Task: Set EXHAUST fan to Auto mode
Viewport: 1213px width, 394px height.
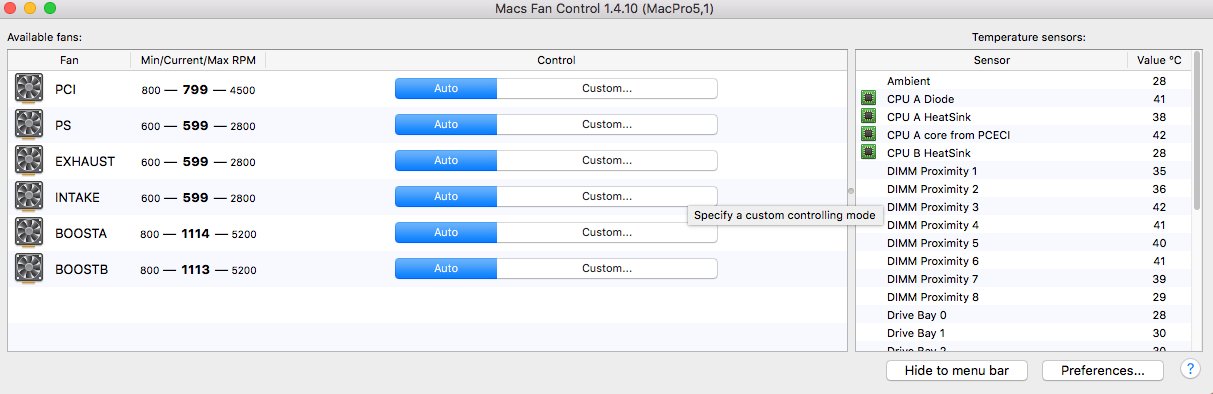Action: click(x=446, y=160)
